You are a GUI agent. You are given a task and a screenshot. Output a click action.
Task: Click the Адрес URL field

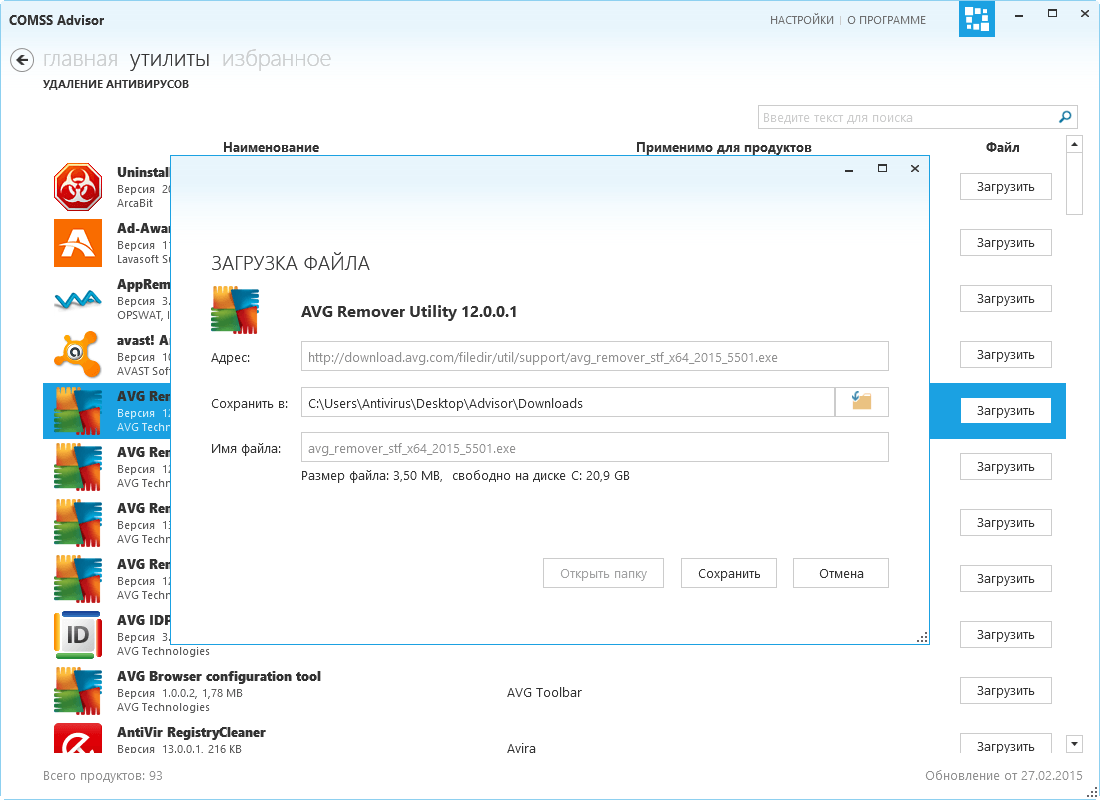click(x=595, y=356)
